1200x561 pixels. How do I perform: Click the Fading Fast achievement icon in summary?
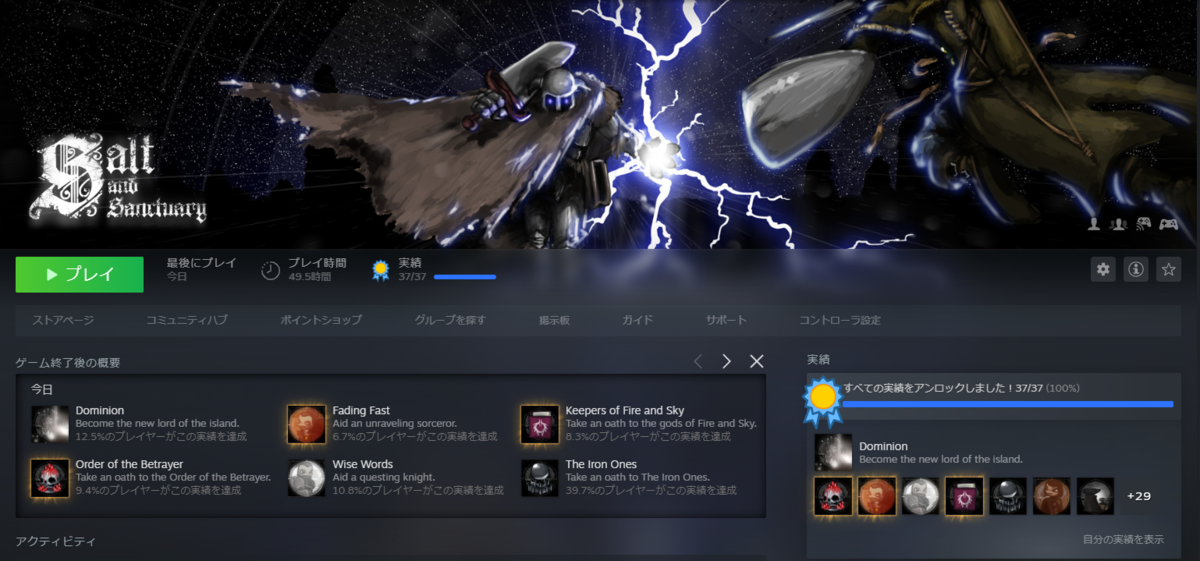[306, 424]
